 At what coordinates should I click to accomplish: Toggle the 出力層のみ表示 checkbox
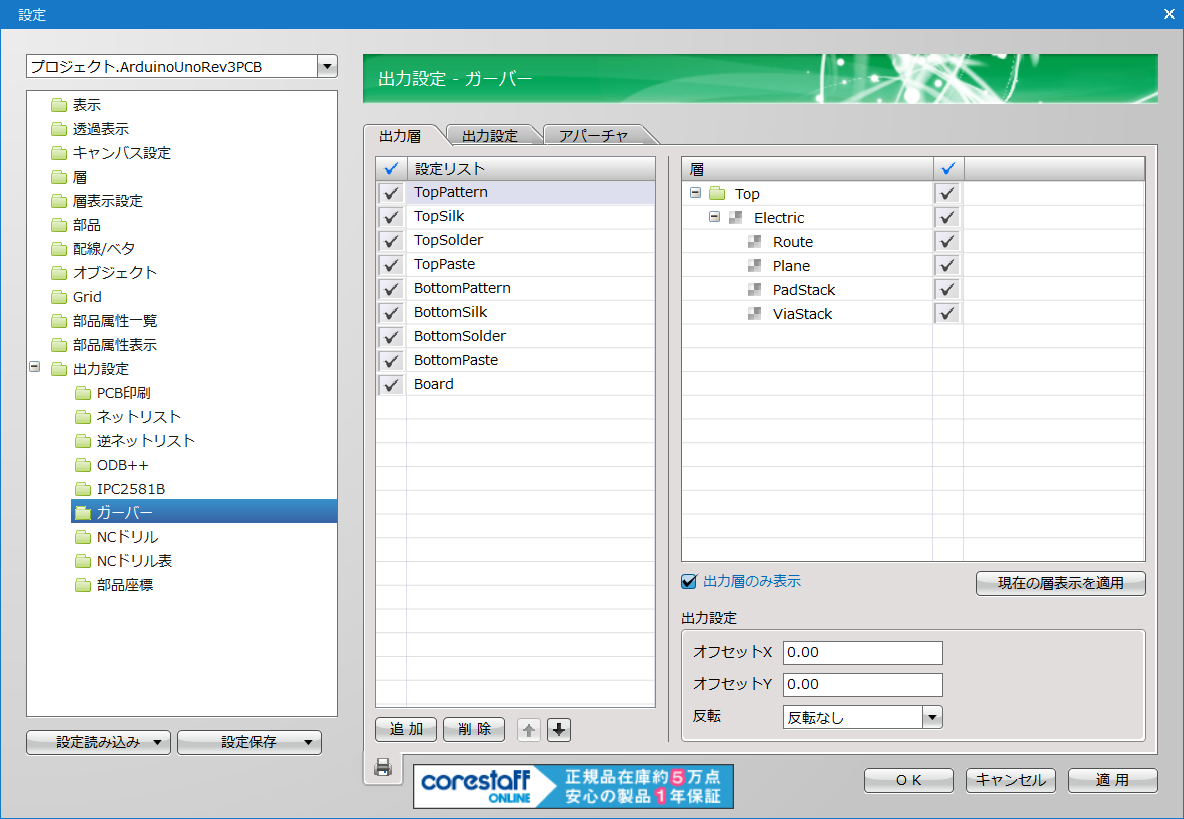[688, 581]
